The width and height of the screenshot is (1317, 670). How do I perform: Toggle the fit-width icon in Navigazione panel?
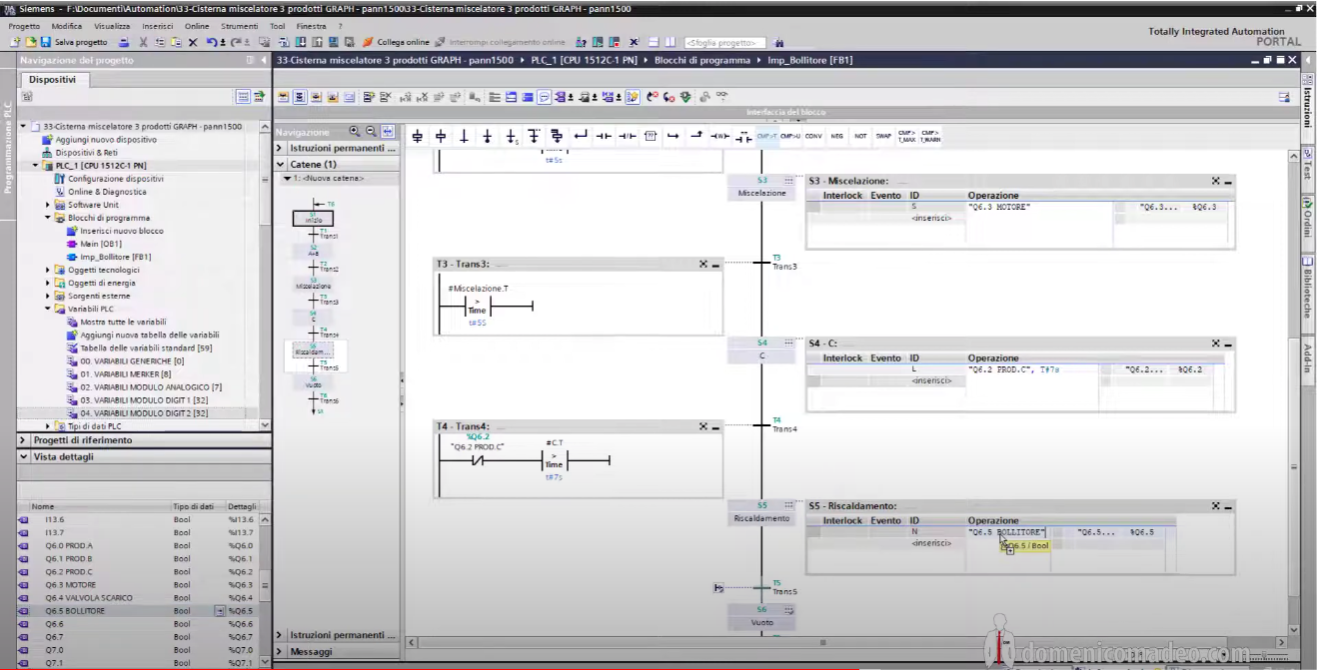(x=388, y=131)
